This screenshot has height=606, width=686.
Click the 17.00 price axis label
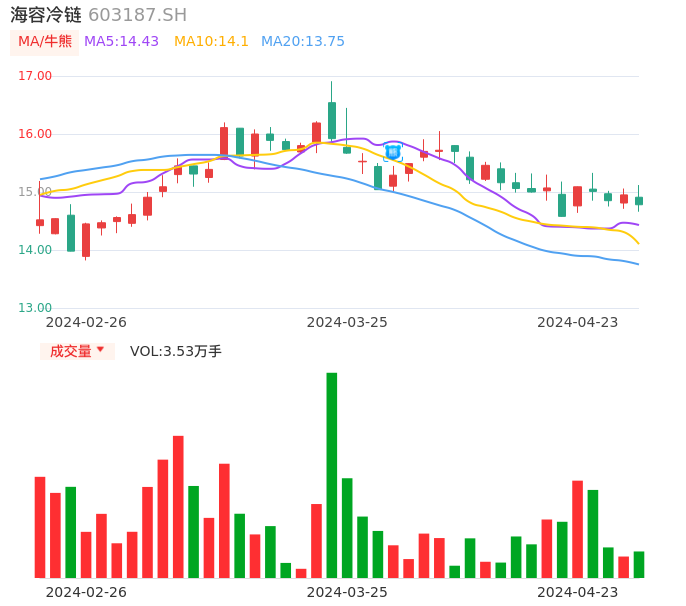[x=35, y=76]
